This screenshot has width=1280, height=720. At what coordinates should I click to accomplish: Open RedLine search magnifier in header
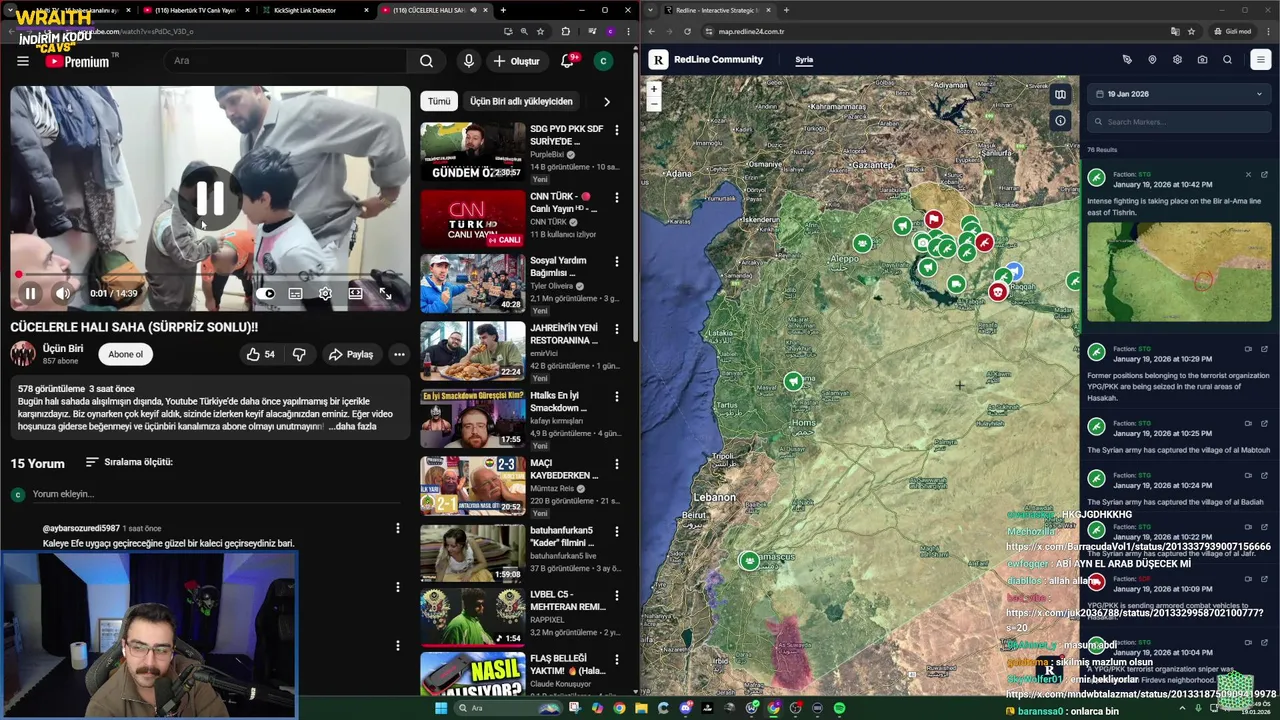click(x=1227, y=59)
